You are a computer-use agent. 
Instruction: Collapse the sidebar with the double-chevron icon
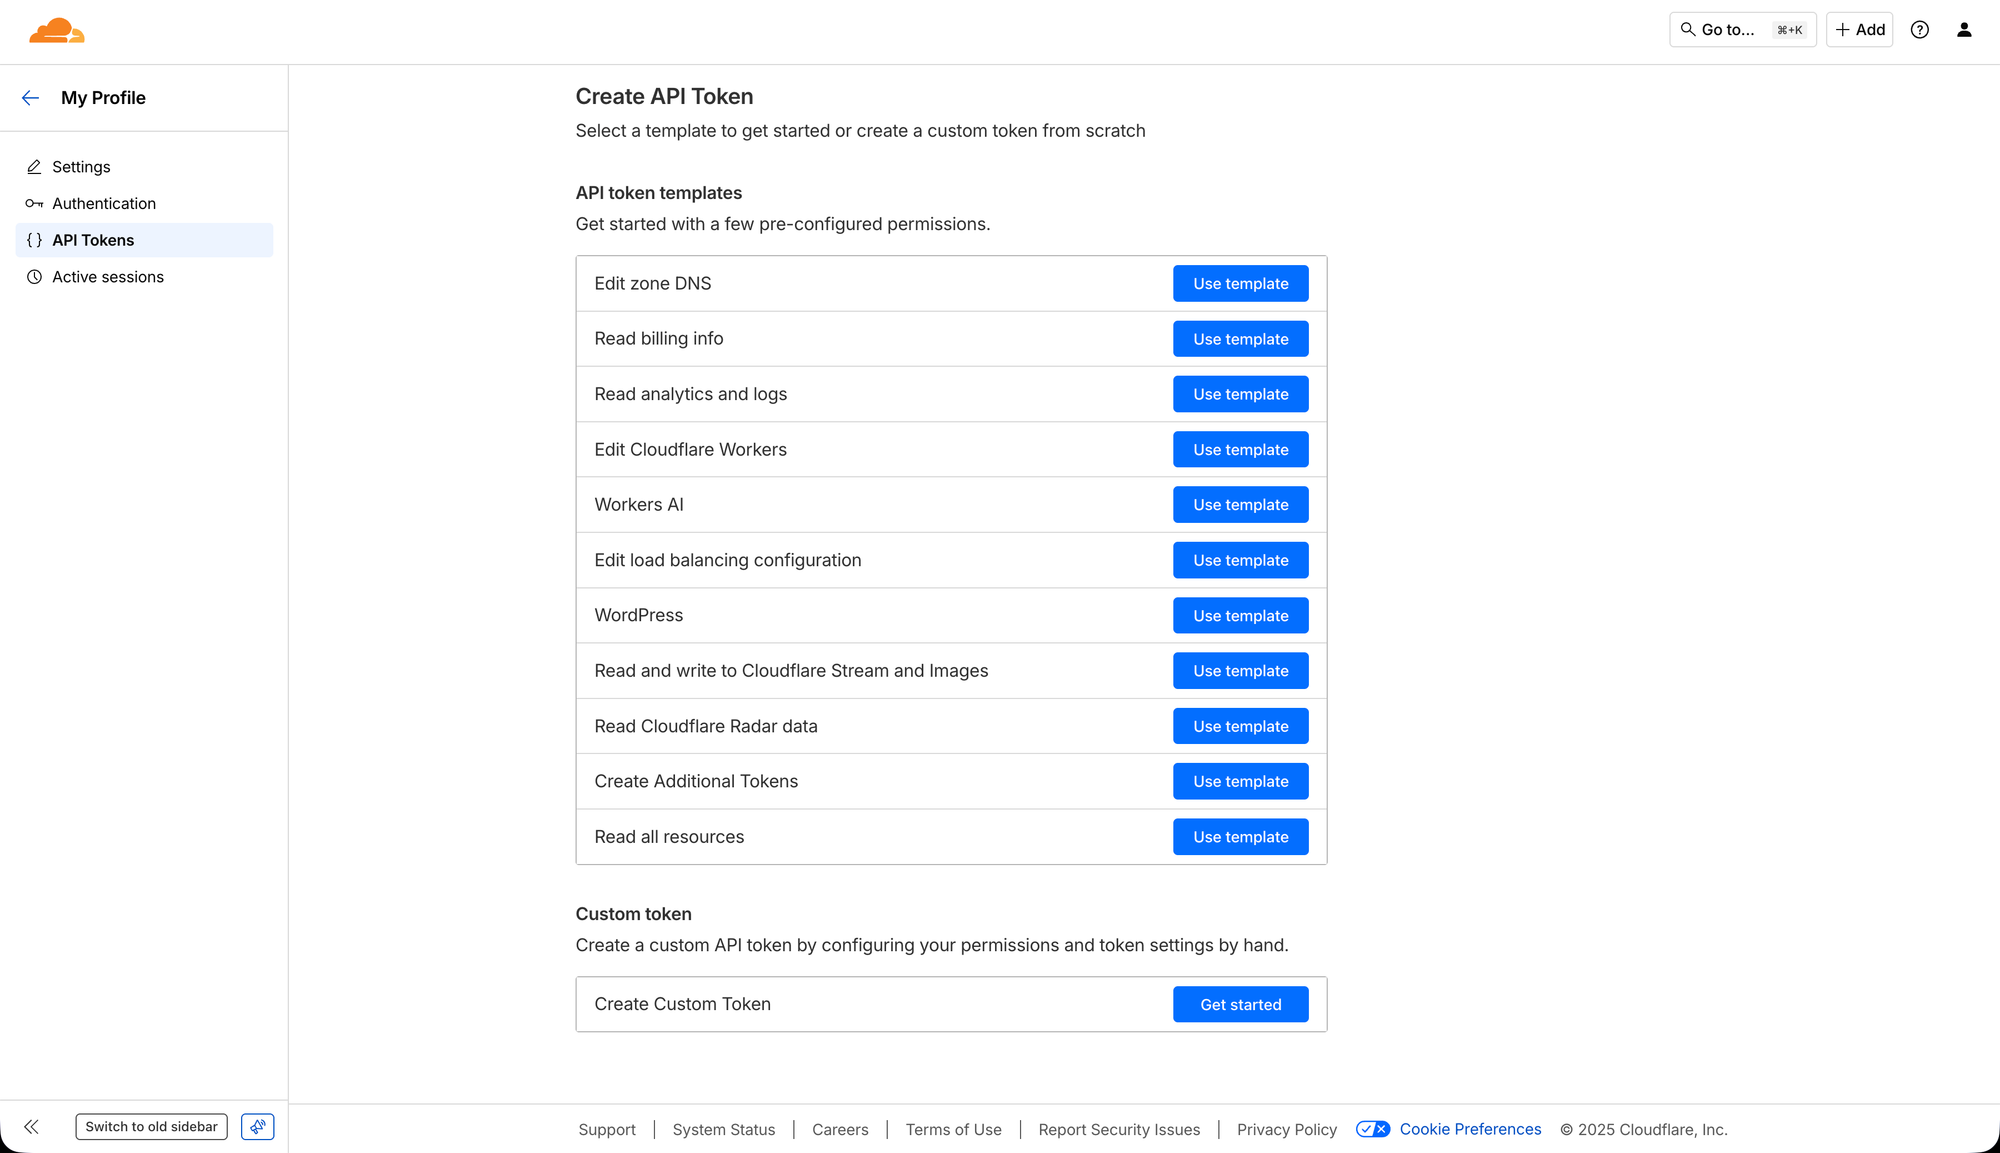click(x=31, y=1126)
